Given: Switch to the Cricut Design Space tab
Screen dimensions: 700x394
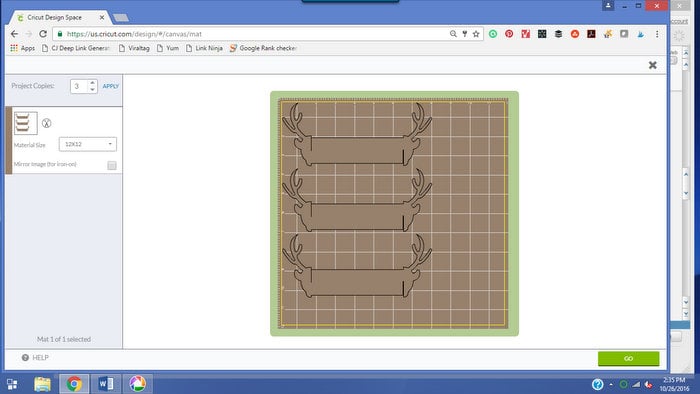Looking at the screenshot, I should pyautogui.click(x=59, y=17).
